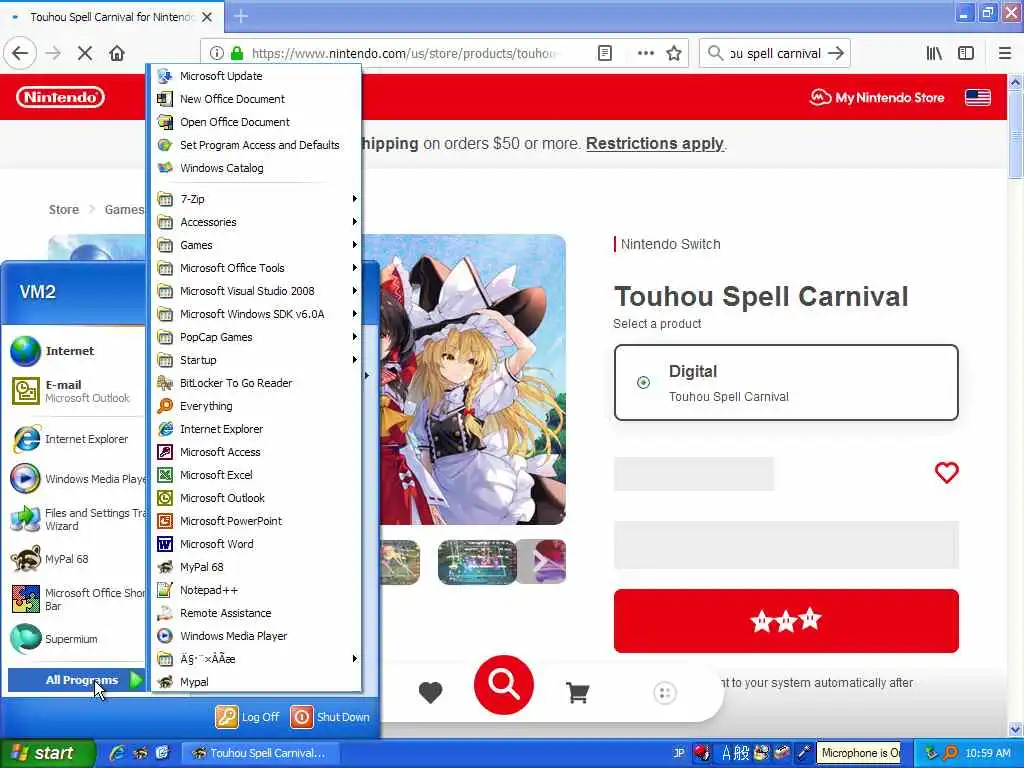Click the Shut Down button

click(330, 716)
